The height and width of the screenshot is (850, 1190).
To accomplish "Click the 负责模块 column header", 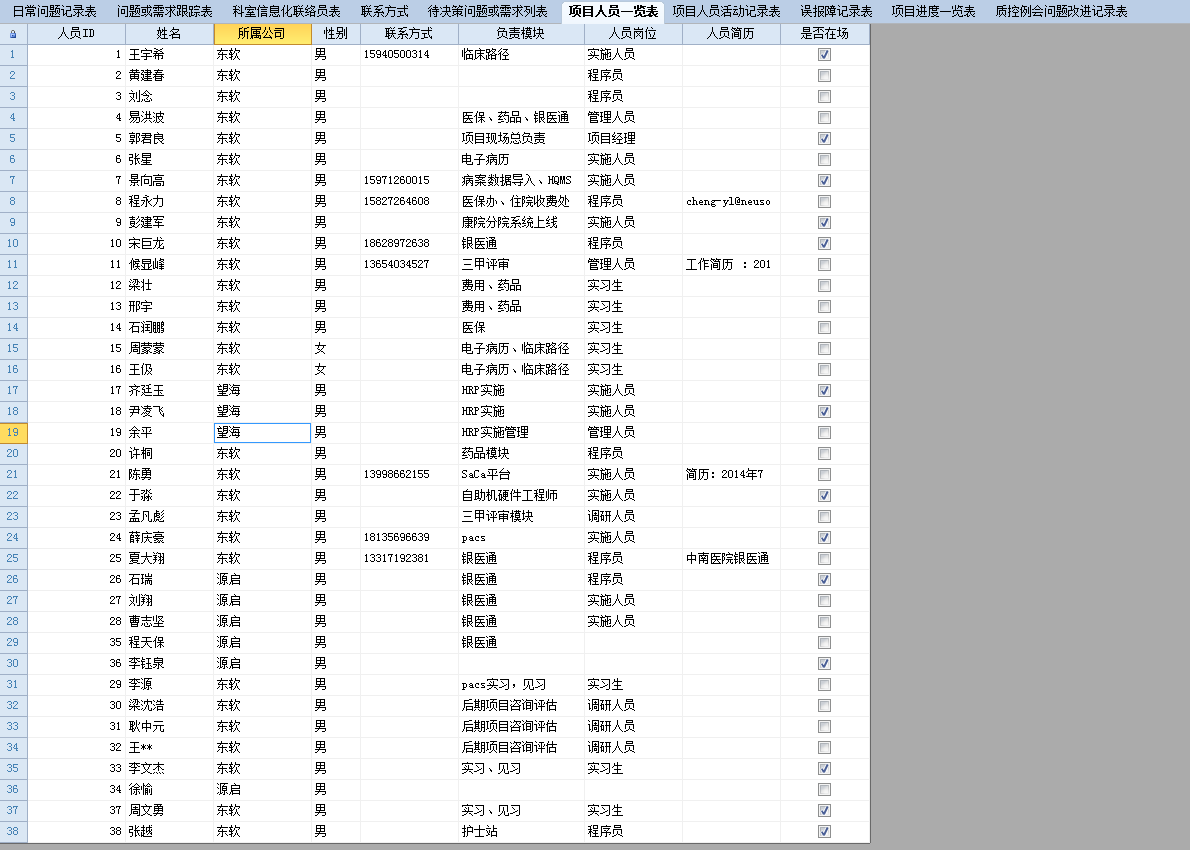I will [521, 33].
